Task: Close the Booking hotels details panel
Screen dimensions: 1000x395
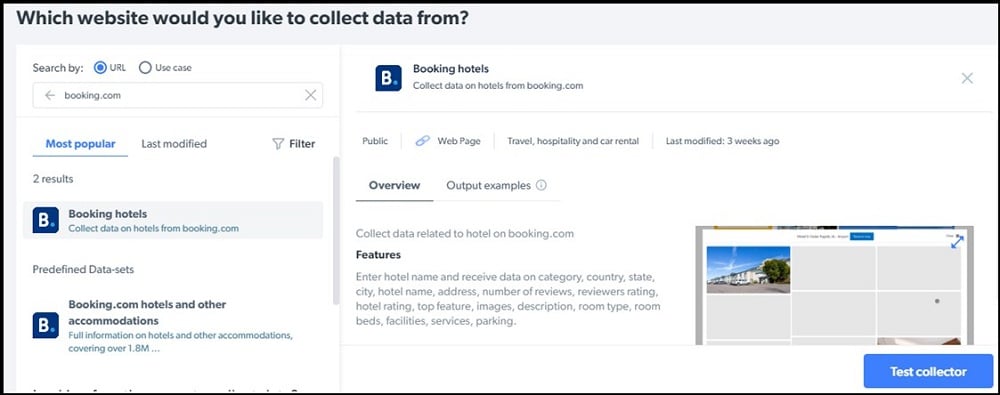Action: point(967,78)
